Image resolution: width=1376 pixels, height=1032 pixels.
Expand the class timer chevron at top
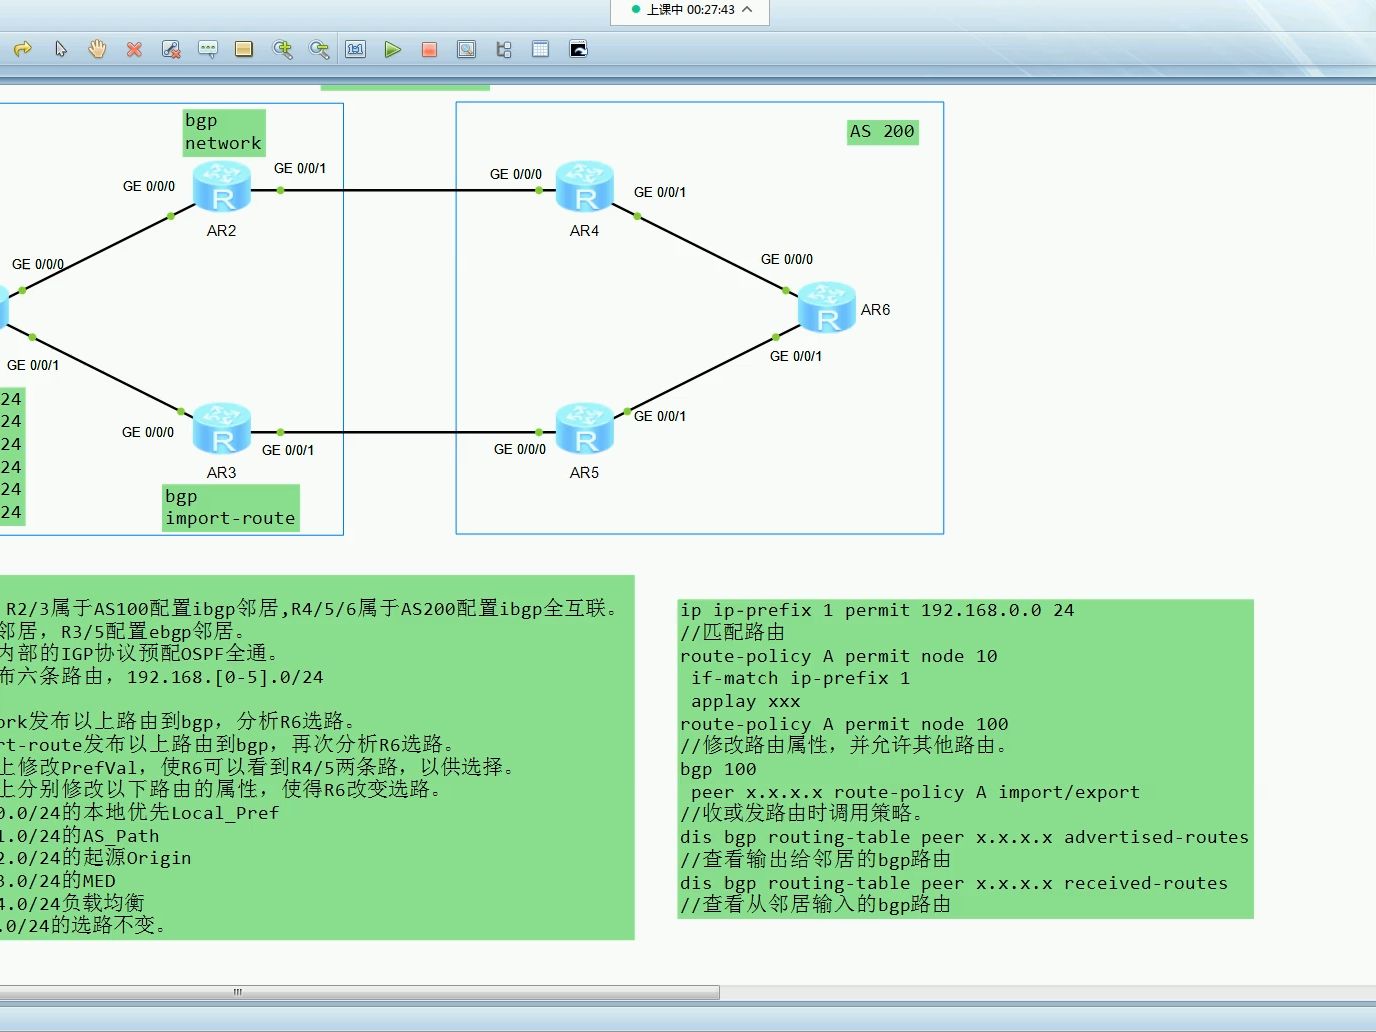pyautogui.click(x=747, y=10)
